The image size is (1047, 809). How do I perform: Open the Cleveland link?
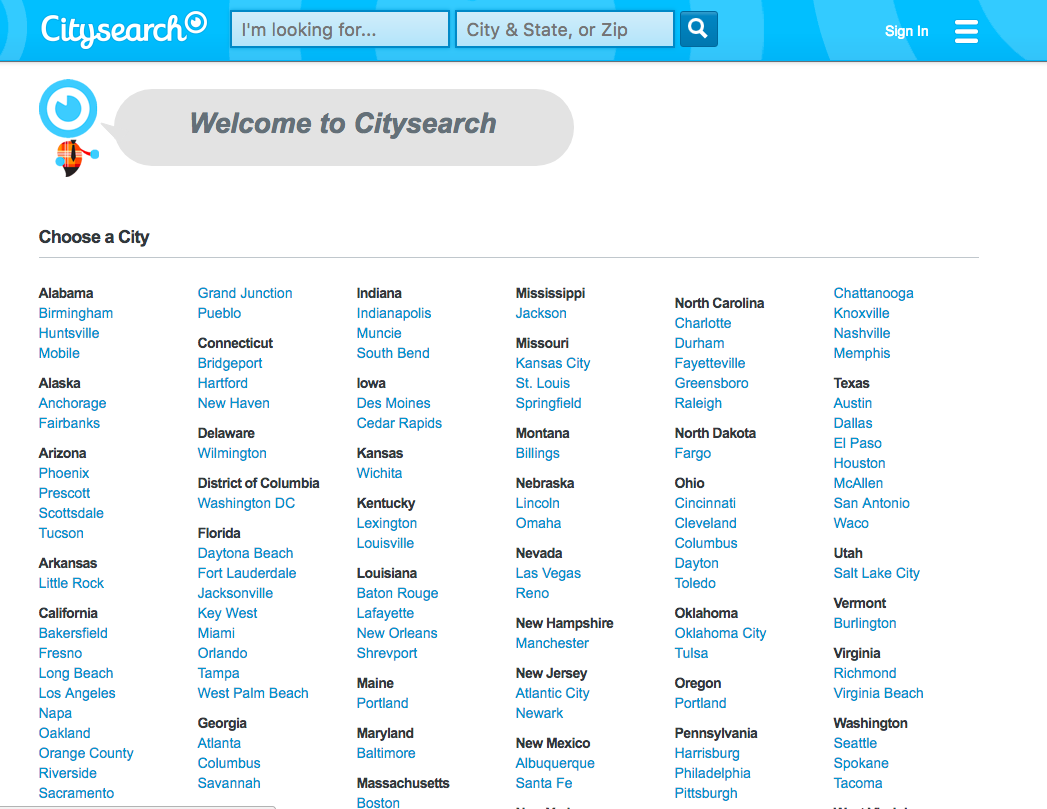[x=705, y=523]
